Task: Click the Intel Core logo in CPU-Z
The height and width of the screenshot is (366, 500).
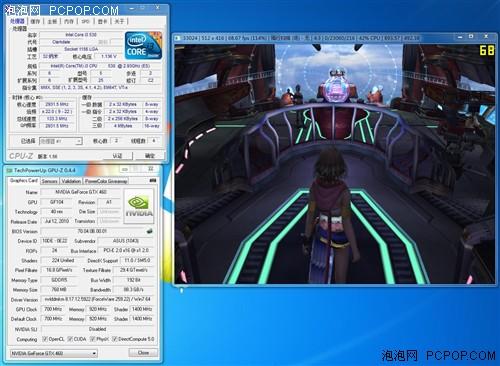Action: [143, 45]
